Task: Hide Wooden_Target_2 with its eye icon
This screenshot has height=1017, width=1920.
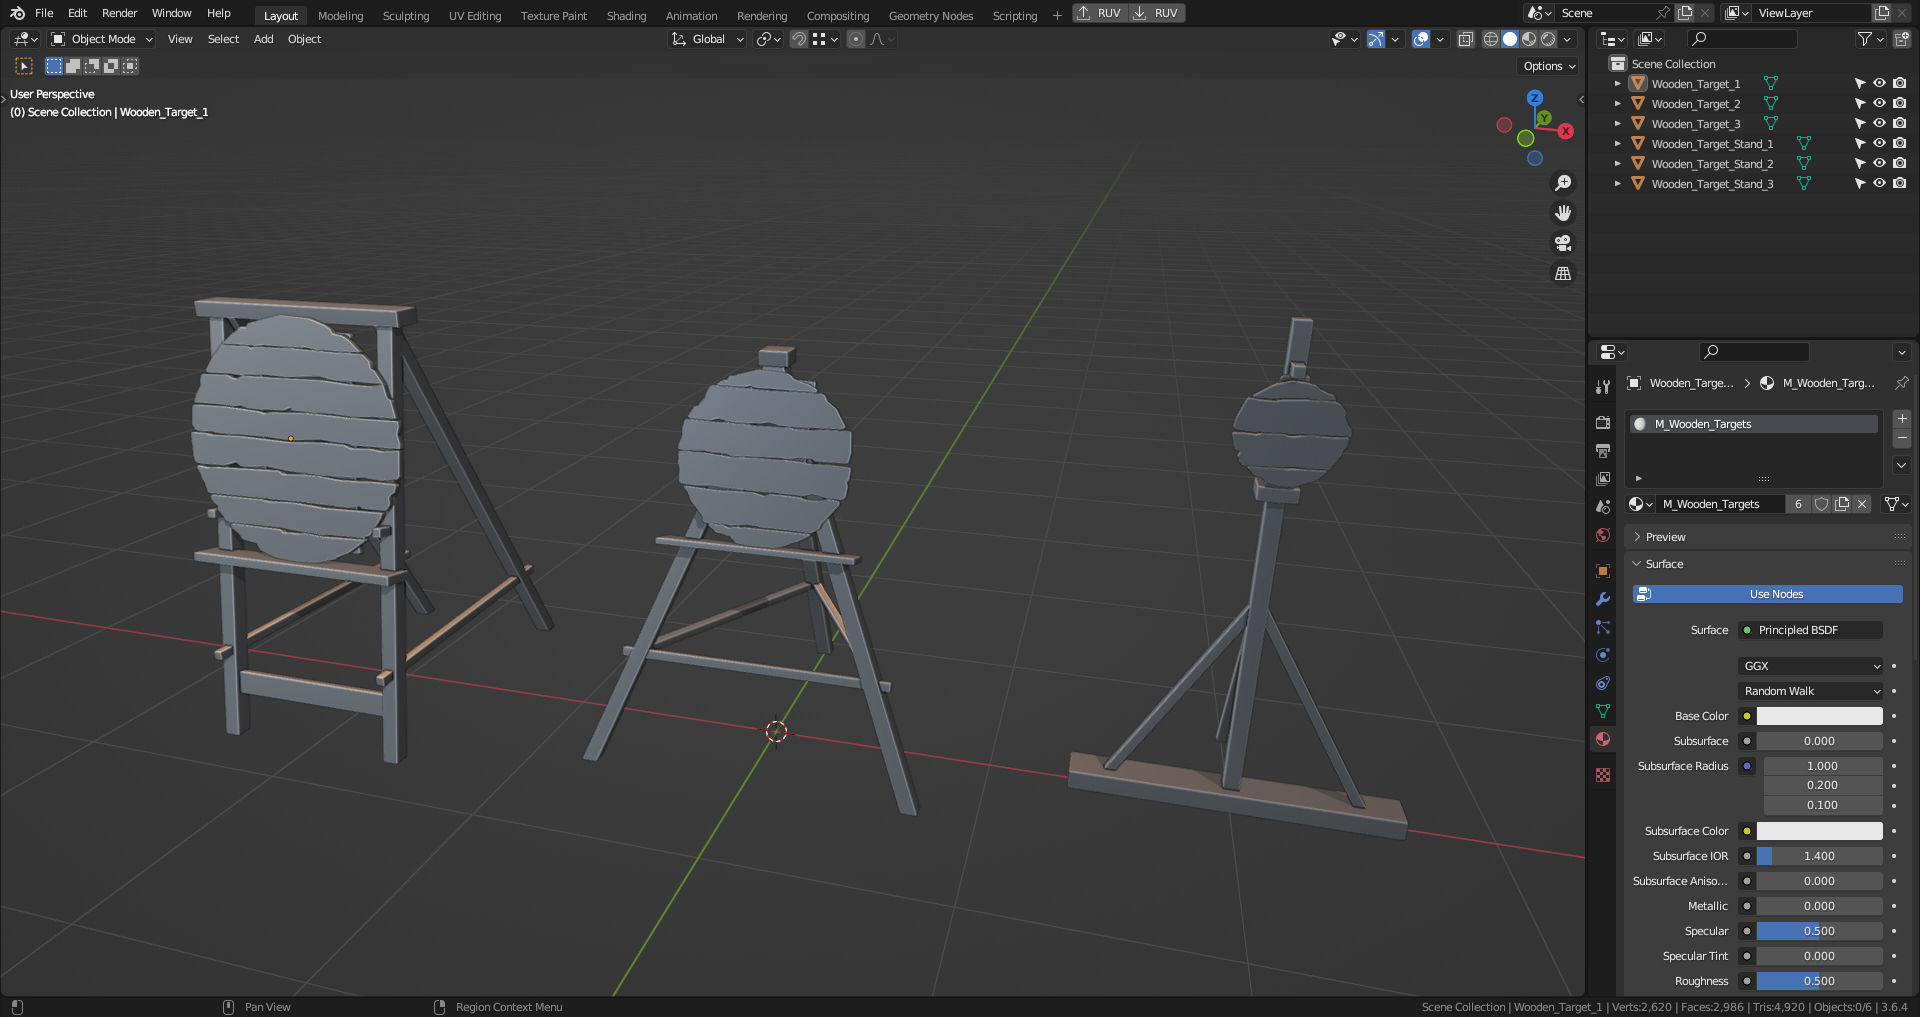Action: click(x=1879, y=104)
